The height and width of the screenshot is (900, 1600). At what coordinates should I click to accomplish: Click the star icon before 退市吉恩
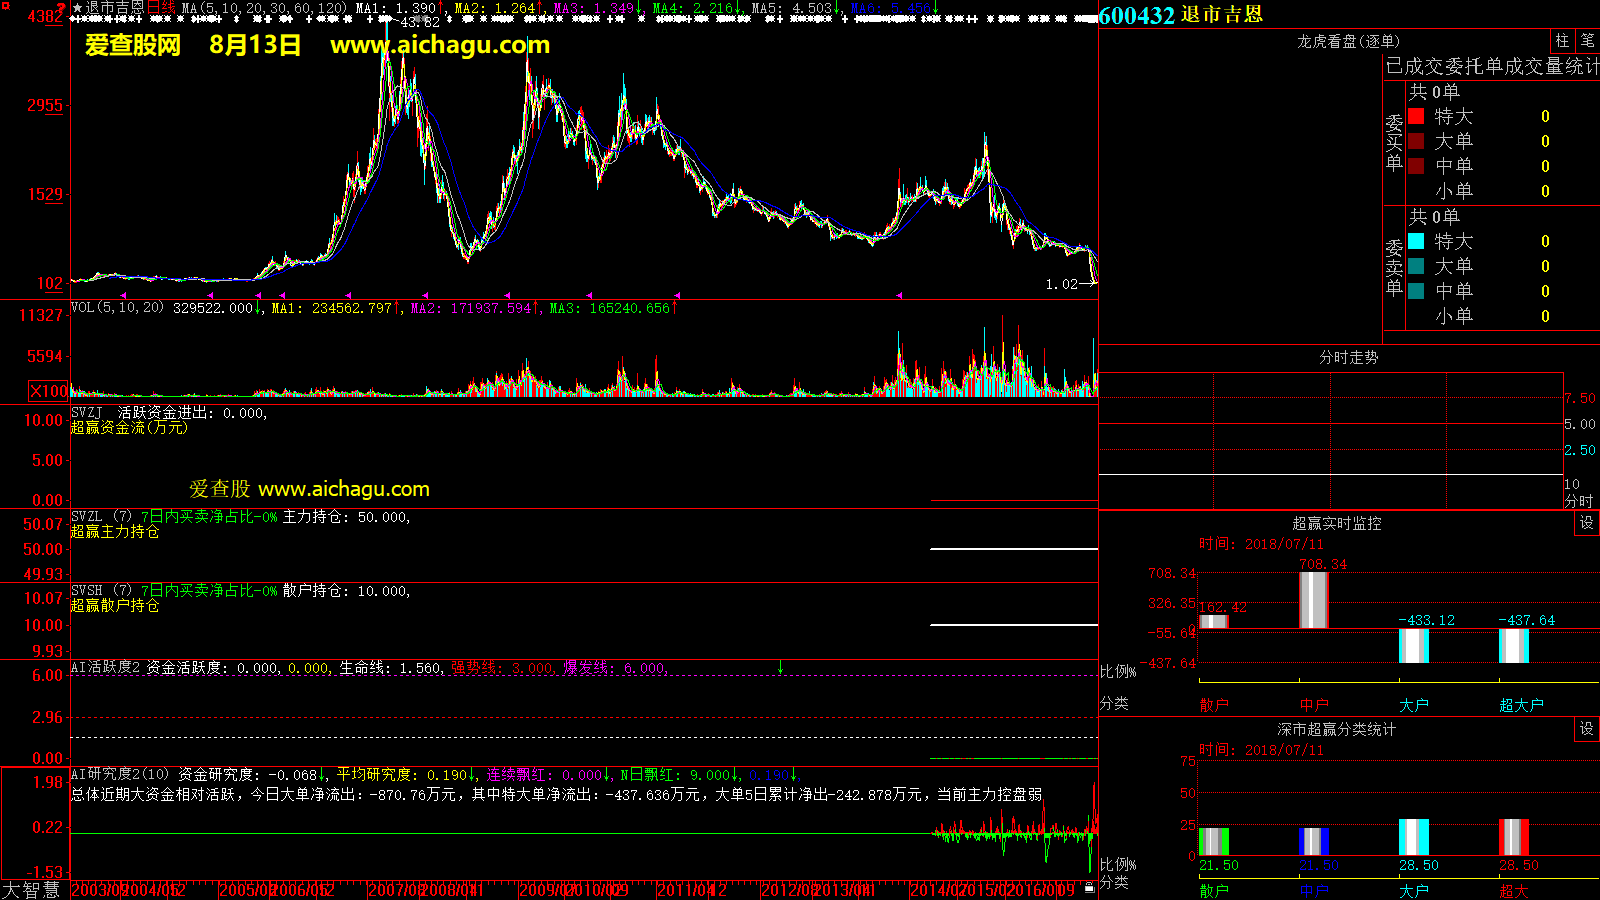[77, 8]
